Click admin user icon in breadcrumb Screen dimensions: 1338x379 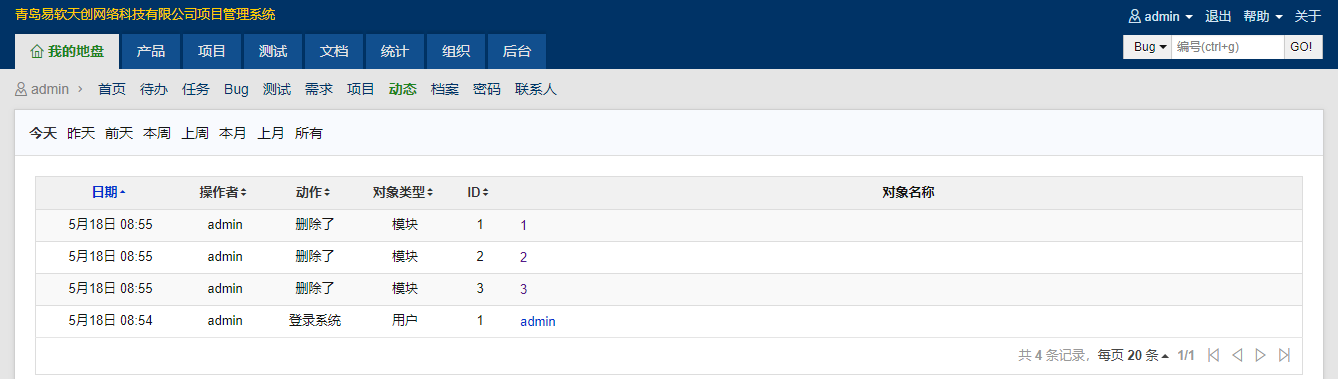pos(21,89)
